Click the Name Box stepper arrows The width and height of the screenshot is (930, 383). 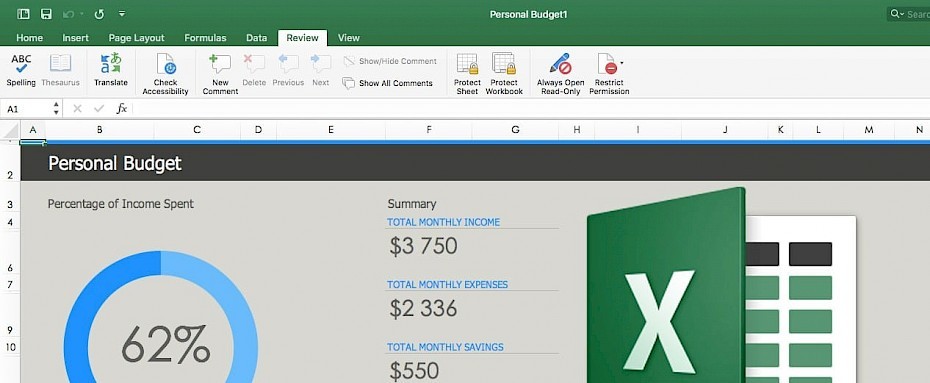[56, 109]
